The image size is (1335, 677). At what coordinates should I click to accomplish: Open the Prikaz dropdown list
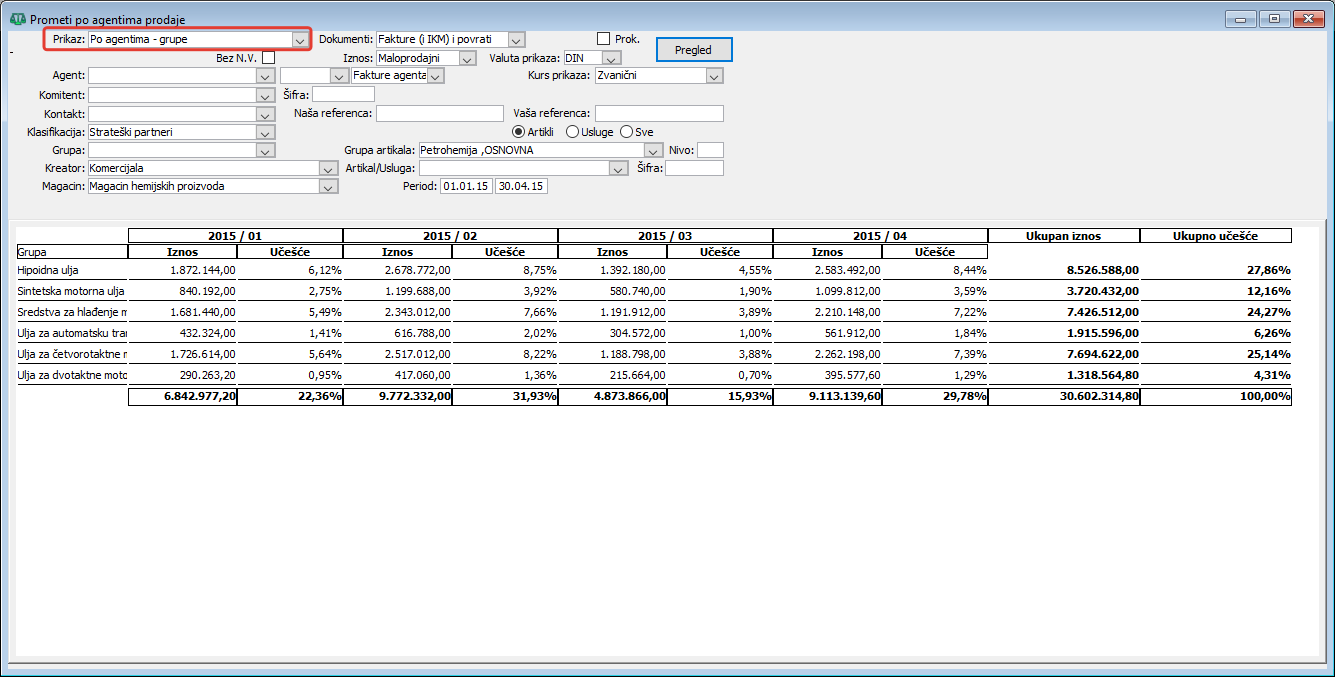[x=300, y=40]
